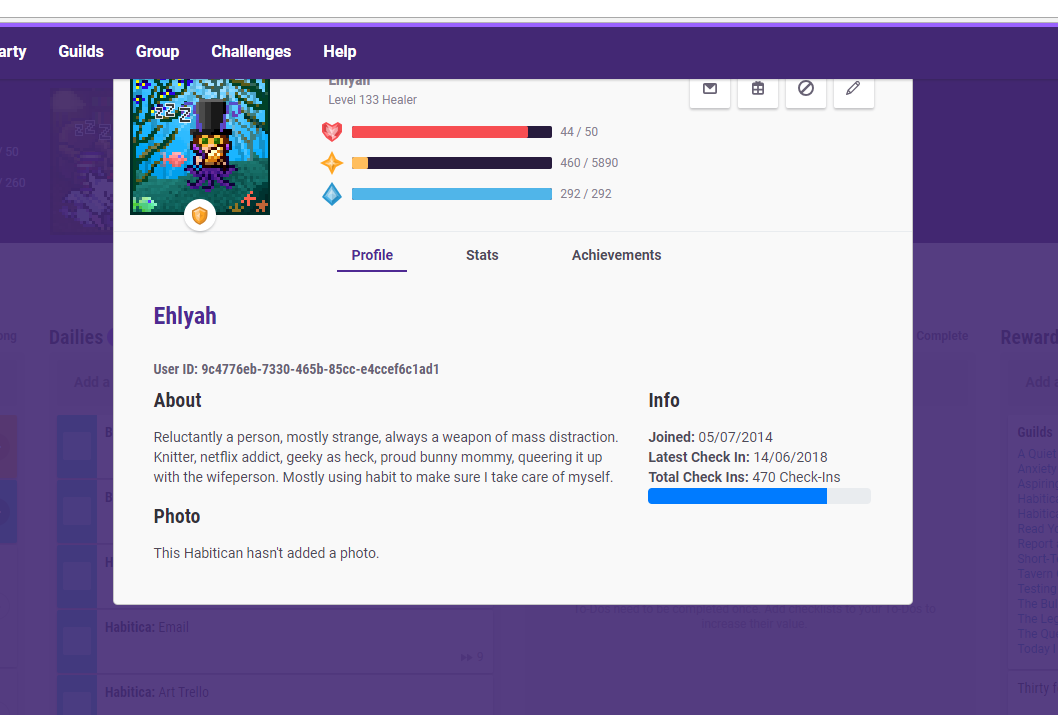Click the blue check-ins progress bar
The width and height of the screenshot is (1058, 715).
(759, 496)
